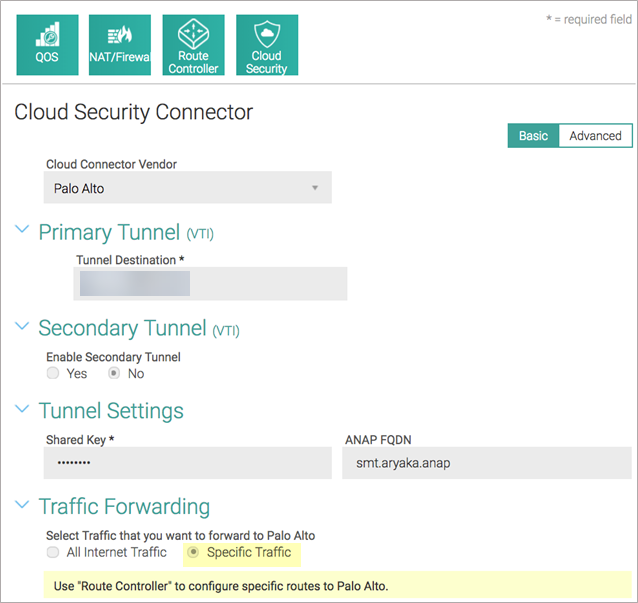
Task: Select No for Enable Secondary Tunnel
Action: point(114,373)
